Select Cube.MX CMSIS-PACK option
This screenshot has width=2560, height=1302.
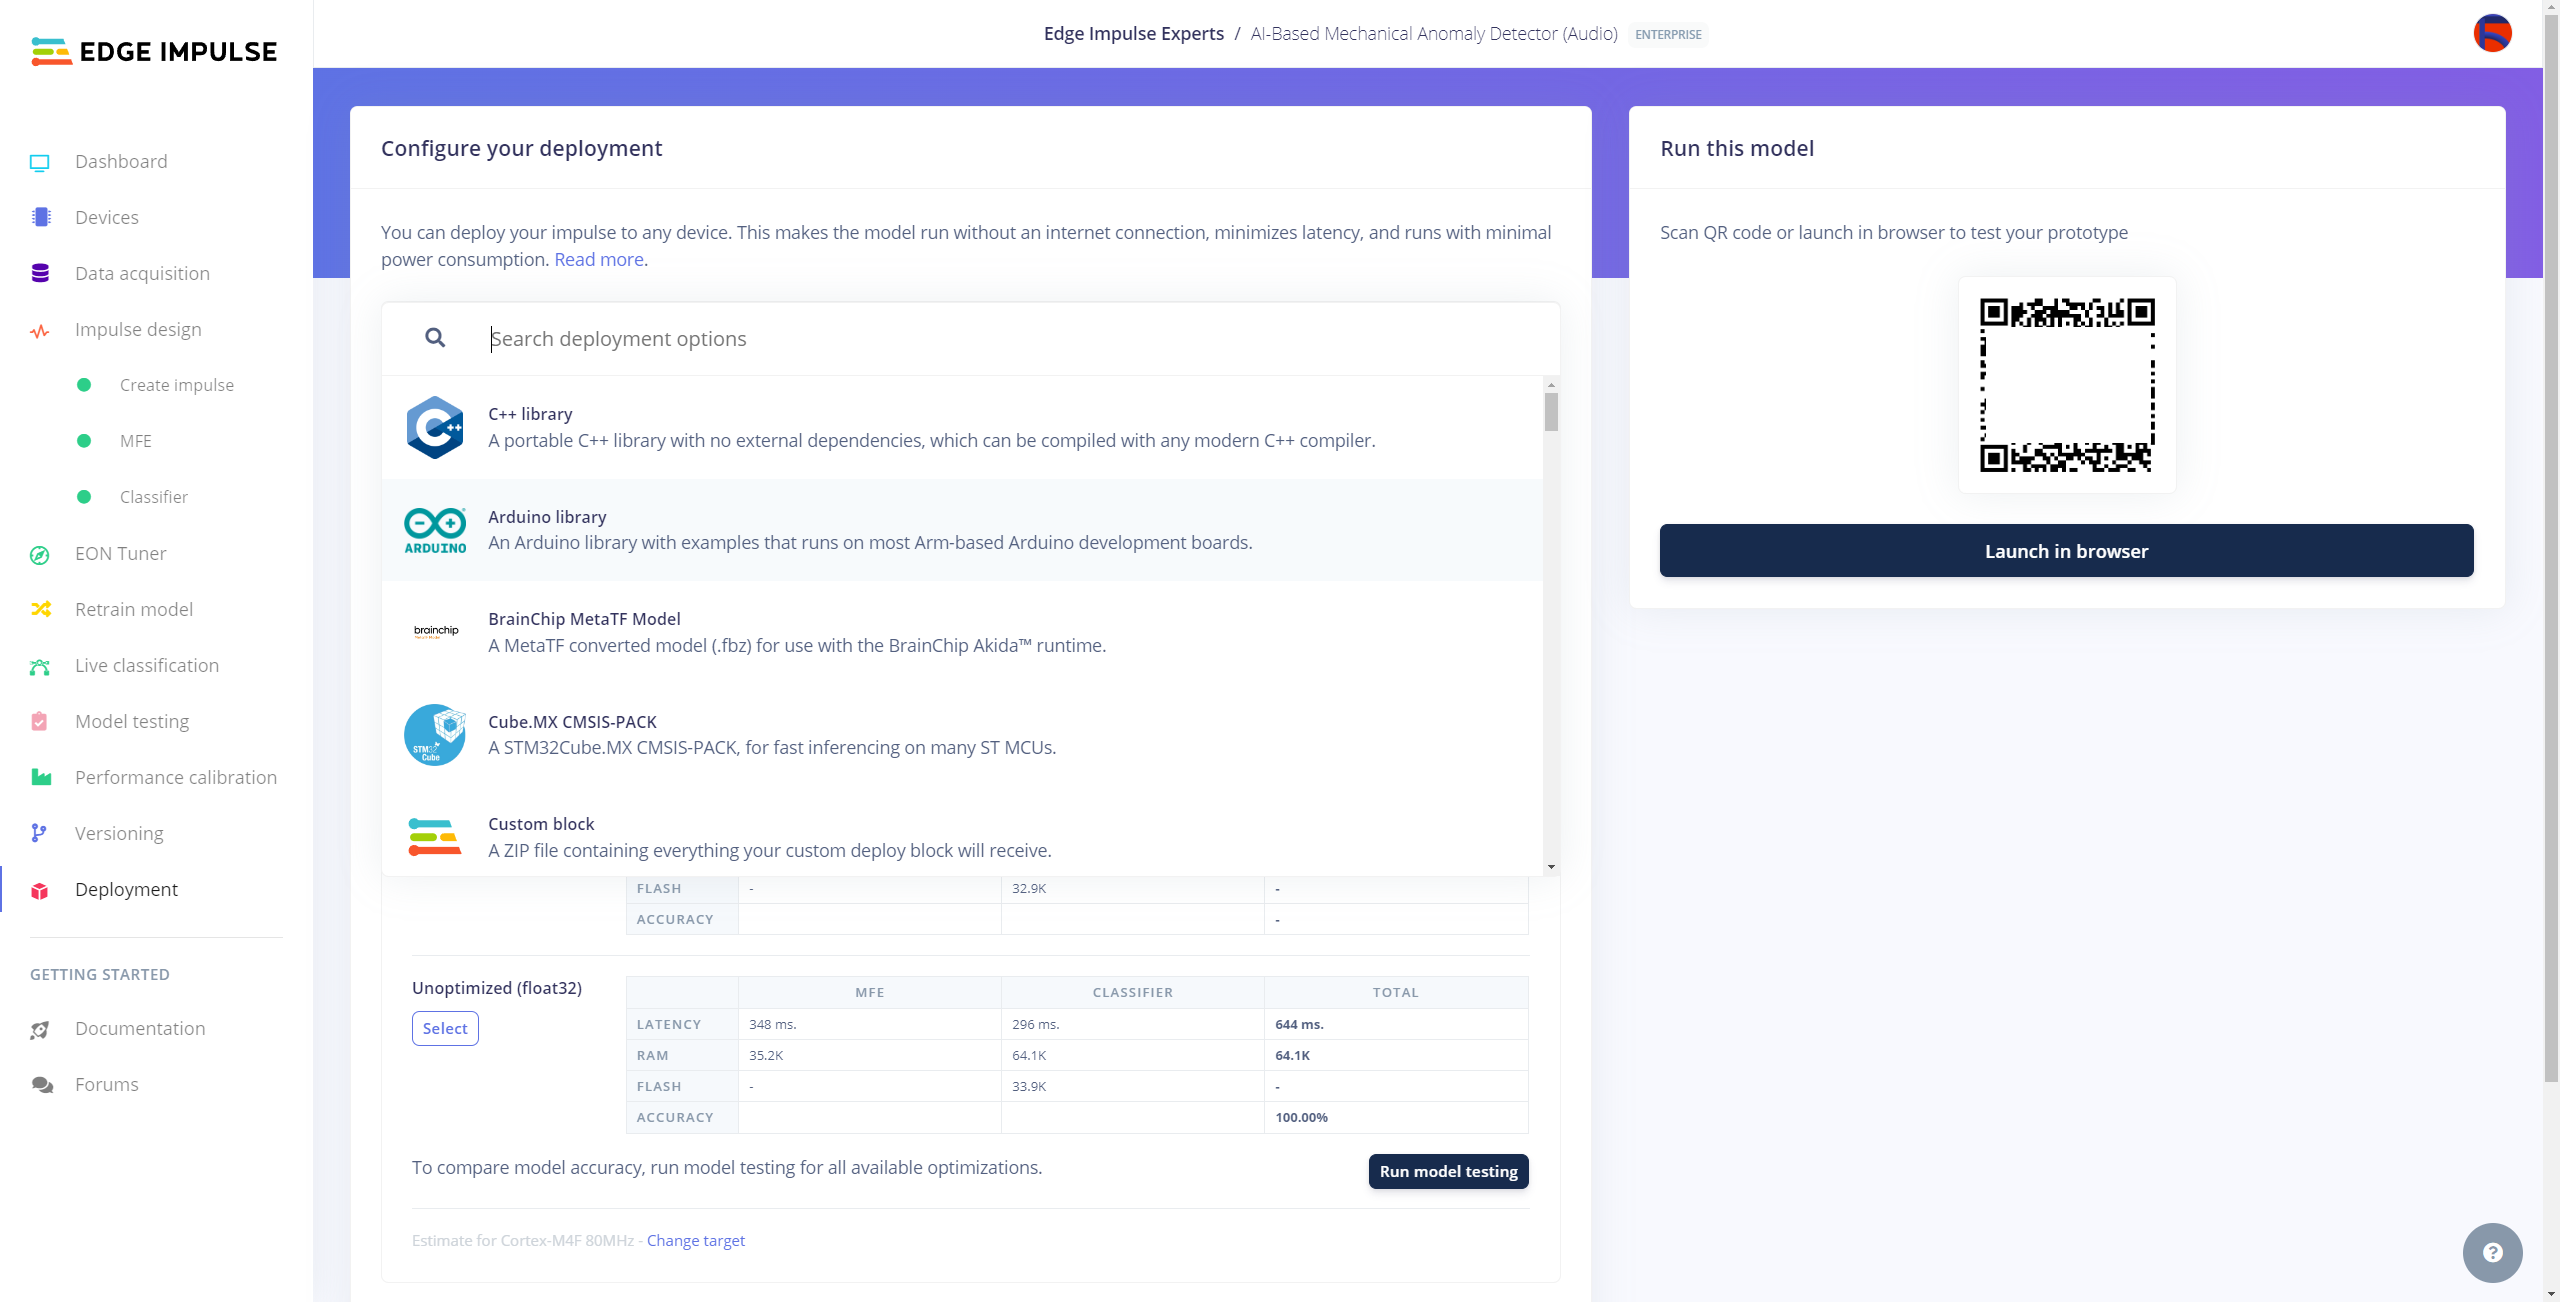click(x=962, y=735)
